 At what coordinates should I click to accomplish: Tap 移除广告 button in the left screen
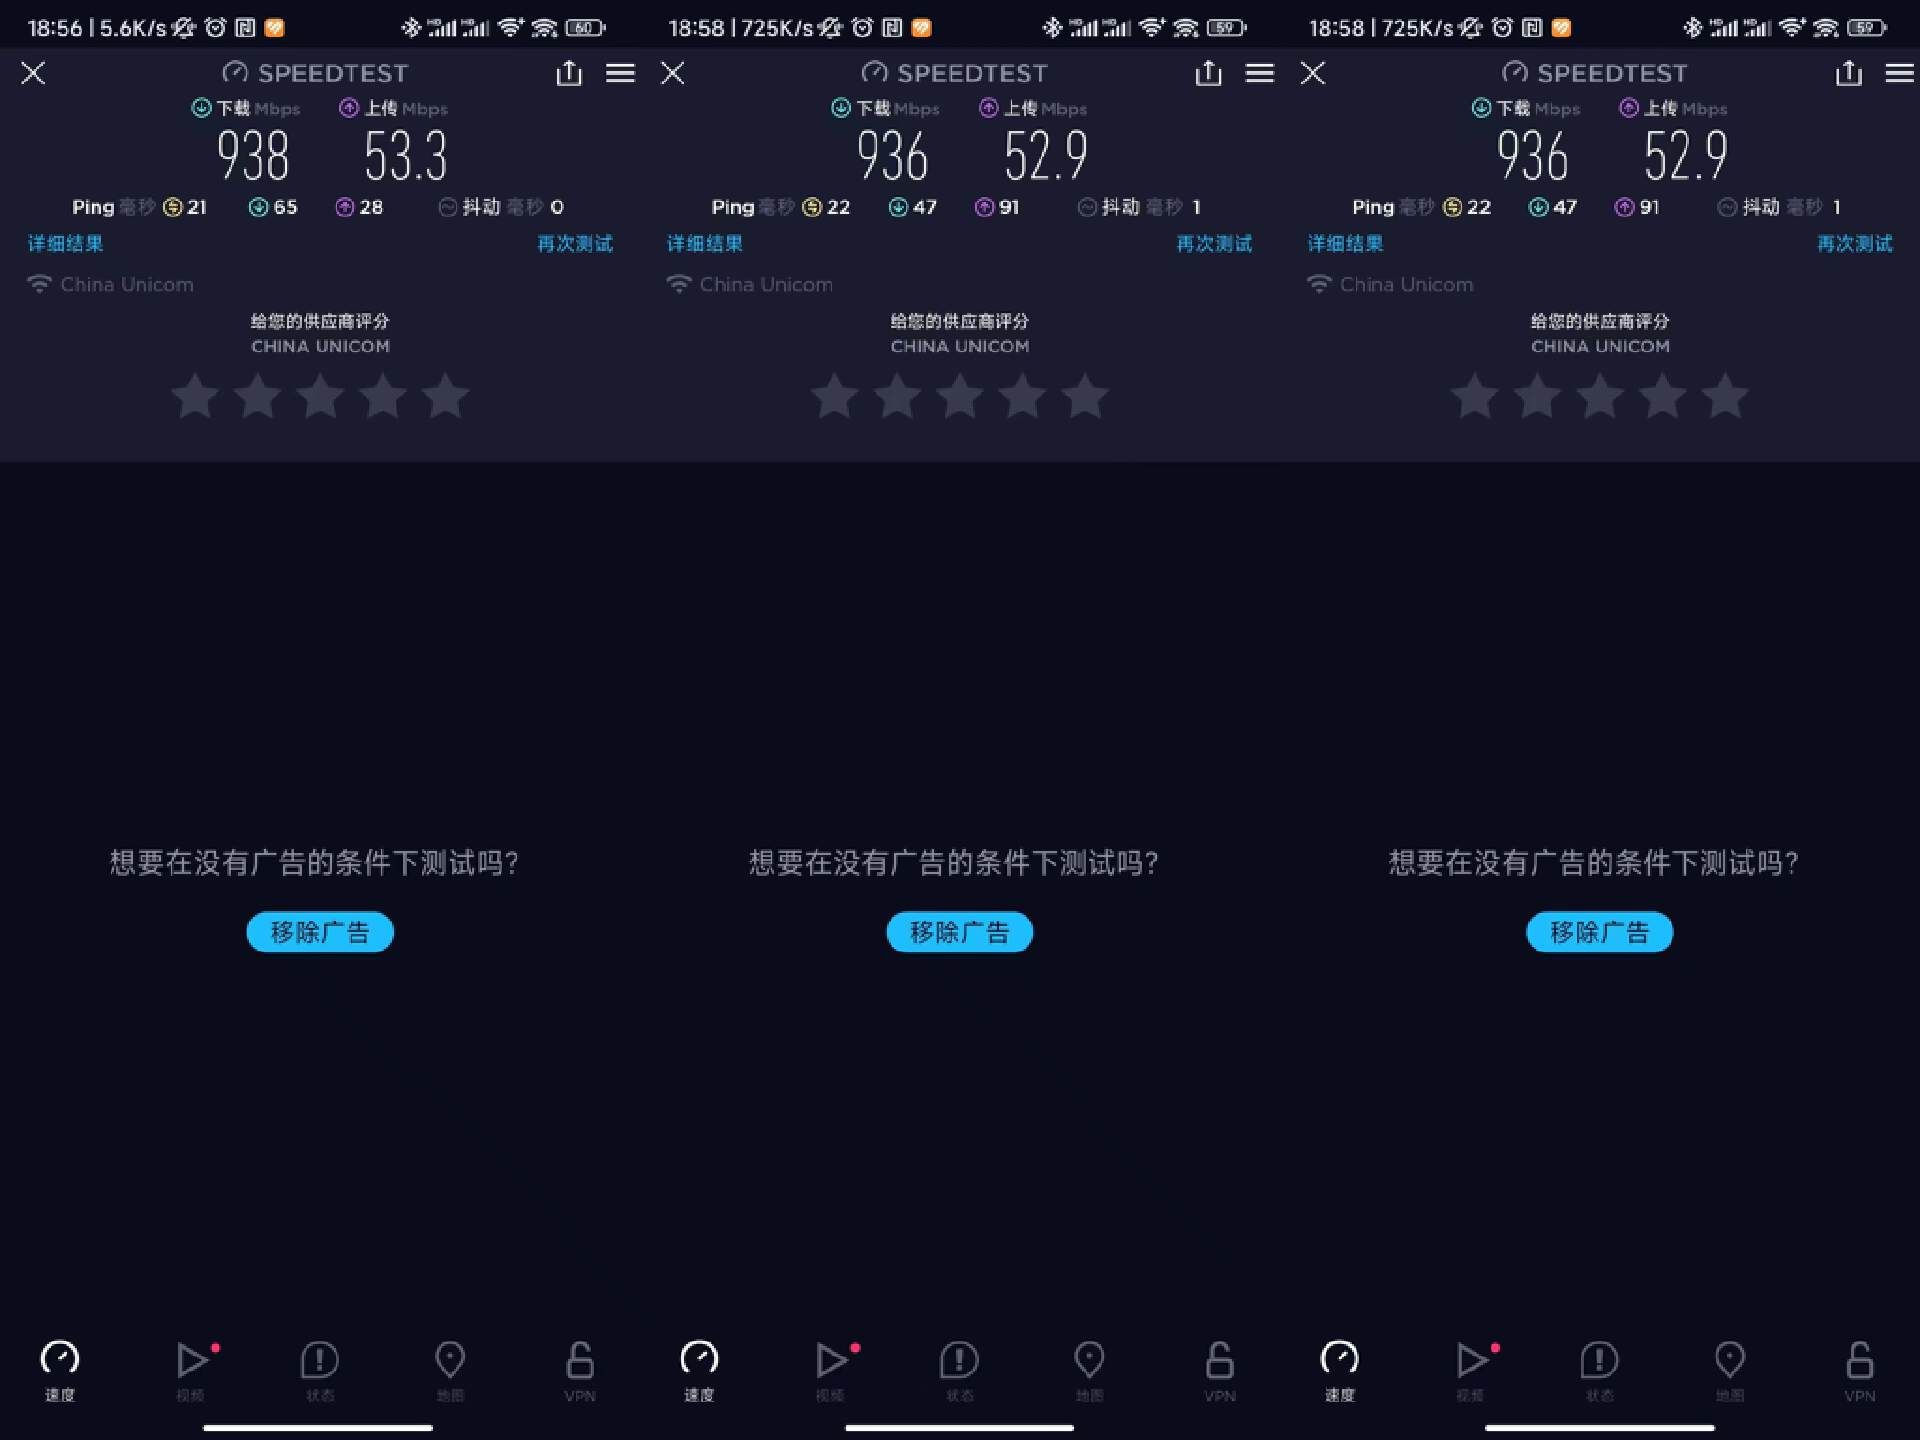[x=320, y=932]
